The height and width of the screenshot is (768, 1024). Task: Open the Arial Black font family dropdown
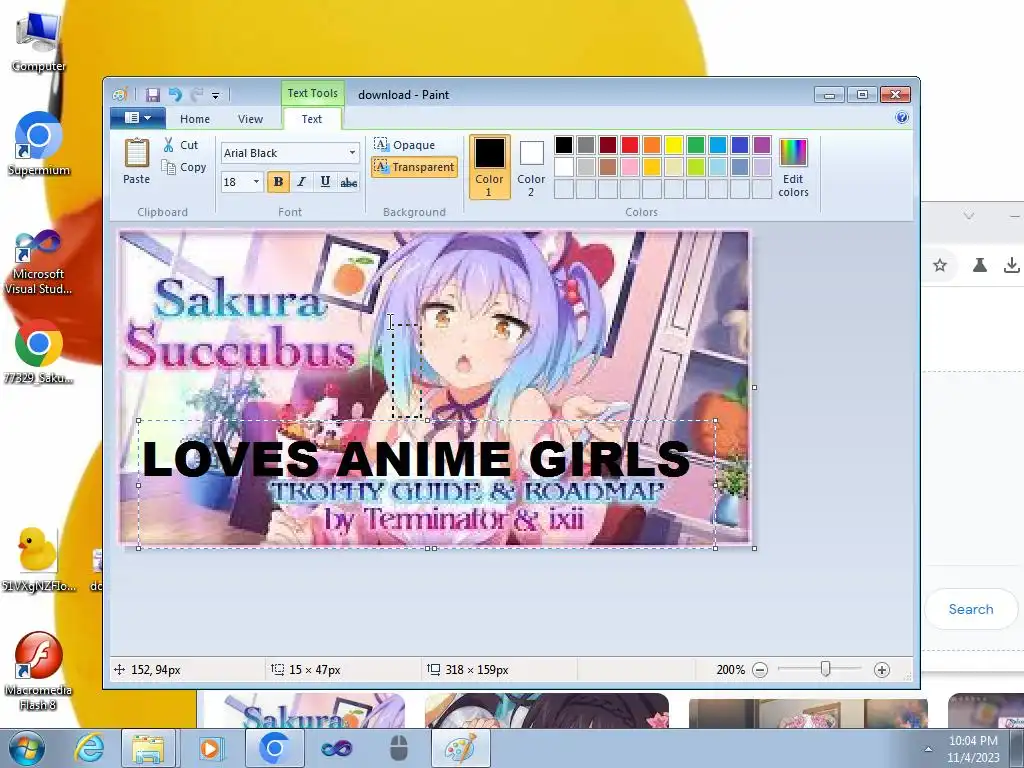point(353,153)
